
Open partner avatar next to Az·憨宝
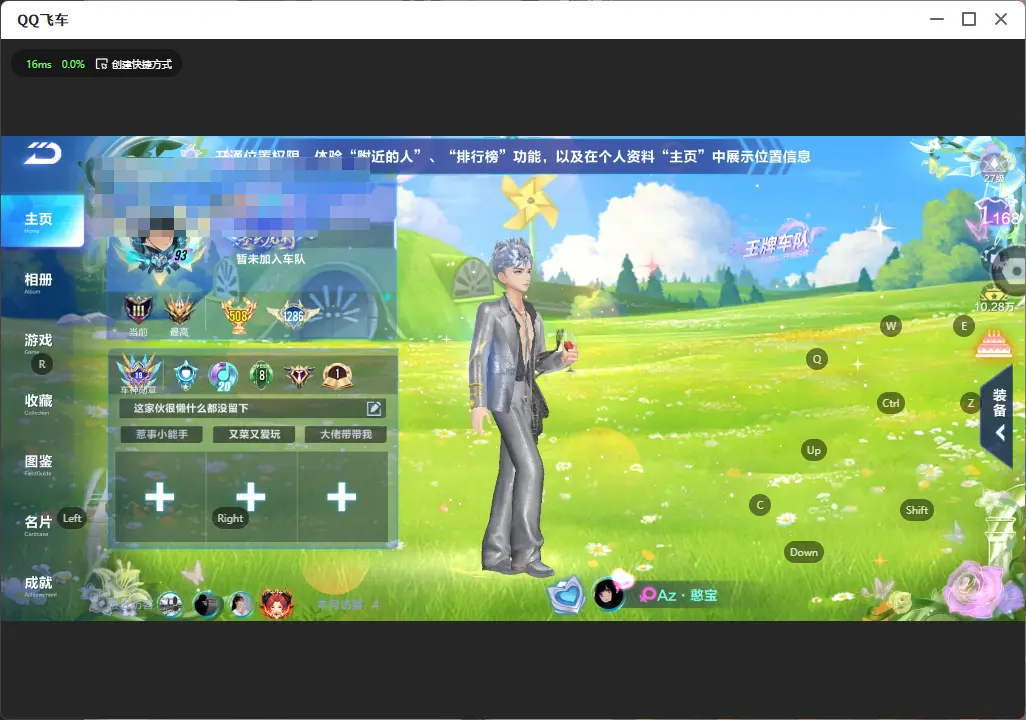(x=609, y=594)
